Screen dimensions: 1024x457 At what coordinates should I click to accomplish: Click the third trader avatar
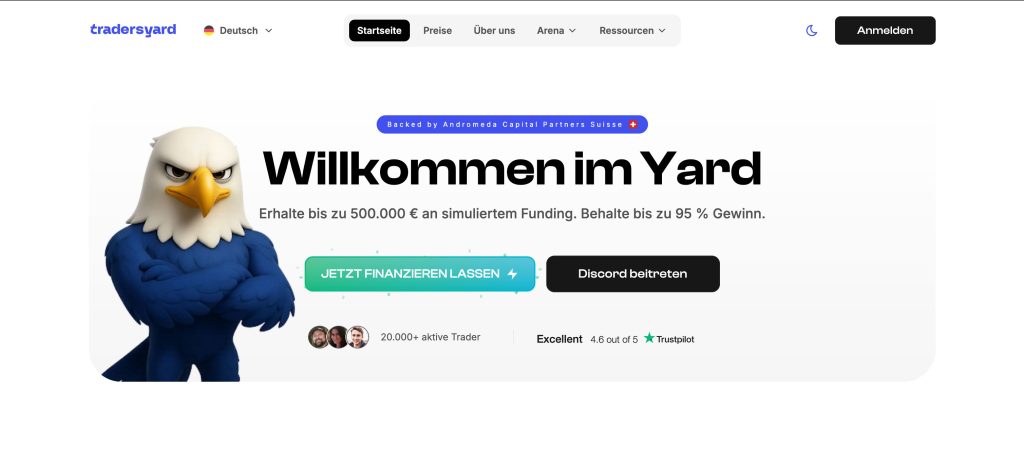point(357,338)
